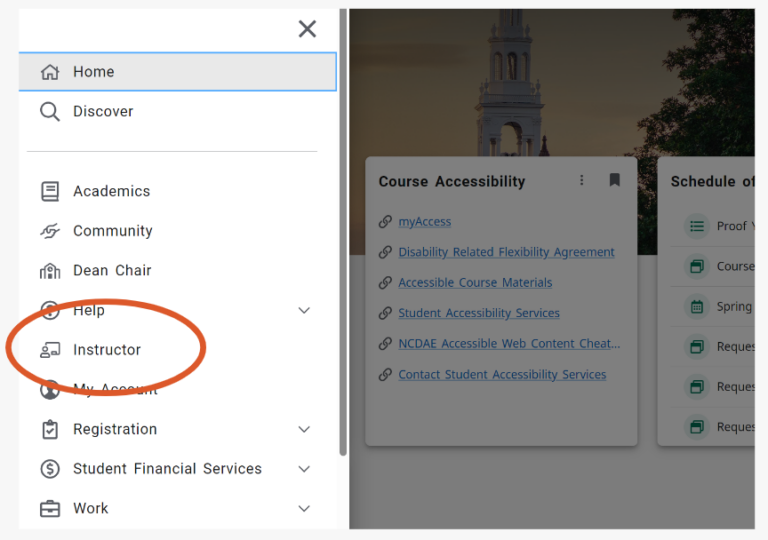Click the Home house icon
Image resolution: width=768 pixels, height=540 pixels.
(50, 72)
